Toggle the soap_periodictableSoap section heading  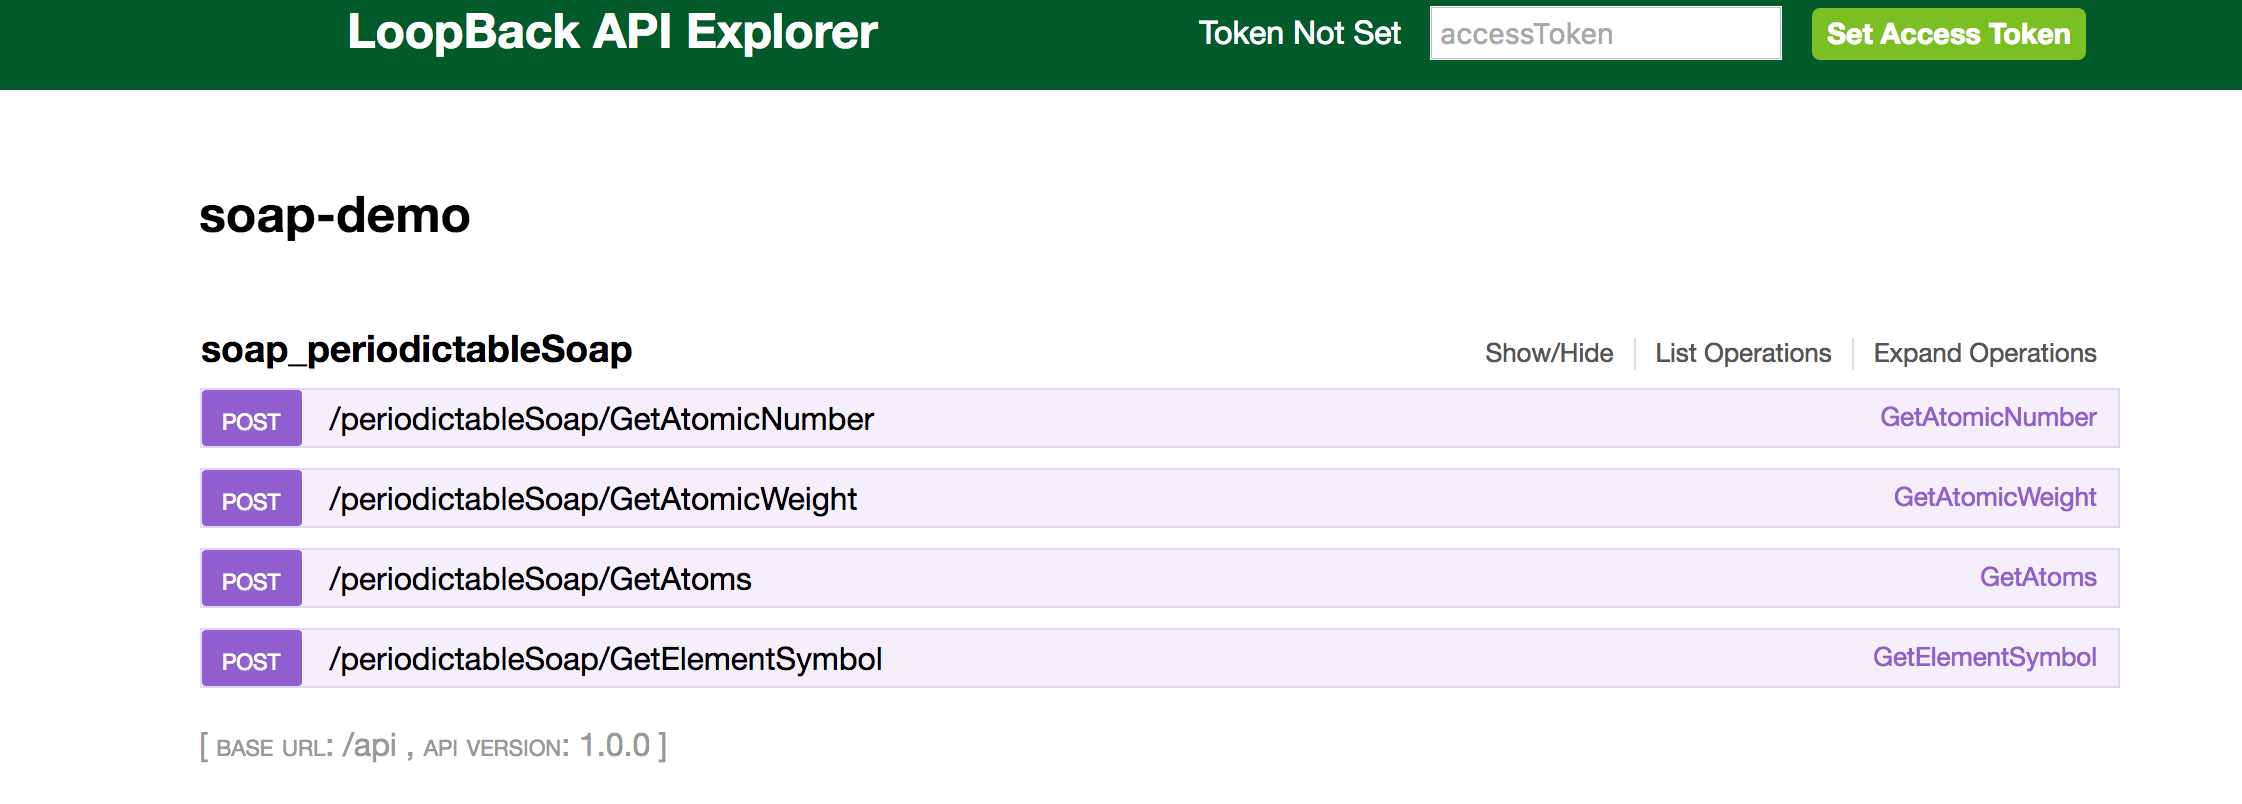tap(416, 349)
